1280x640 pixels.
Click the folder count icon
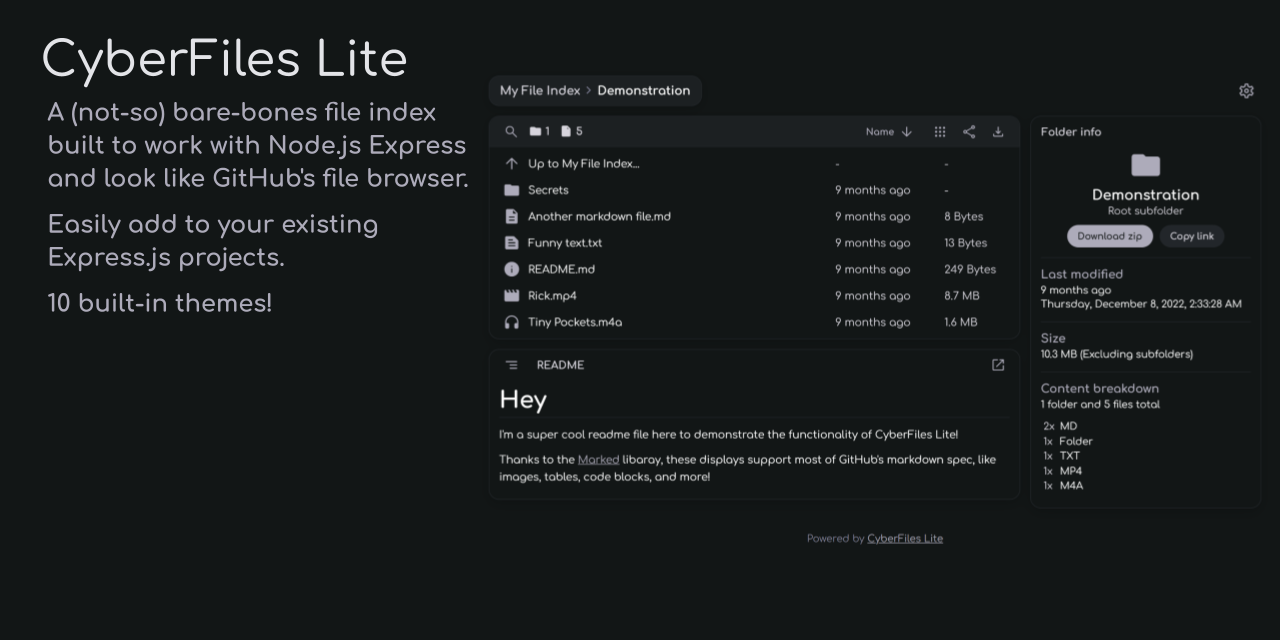point(535,132)
